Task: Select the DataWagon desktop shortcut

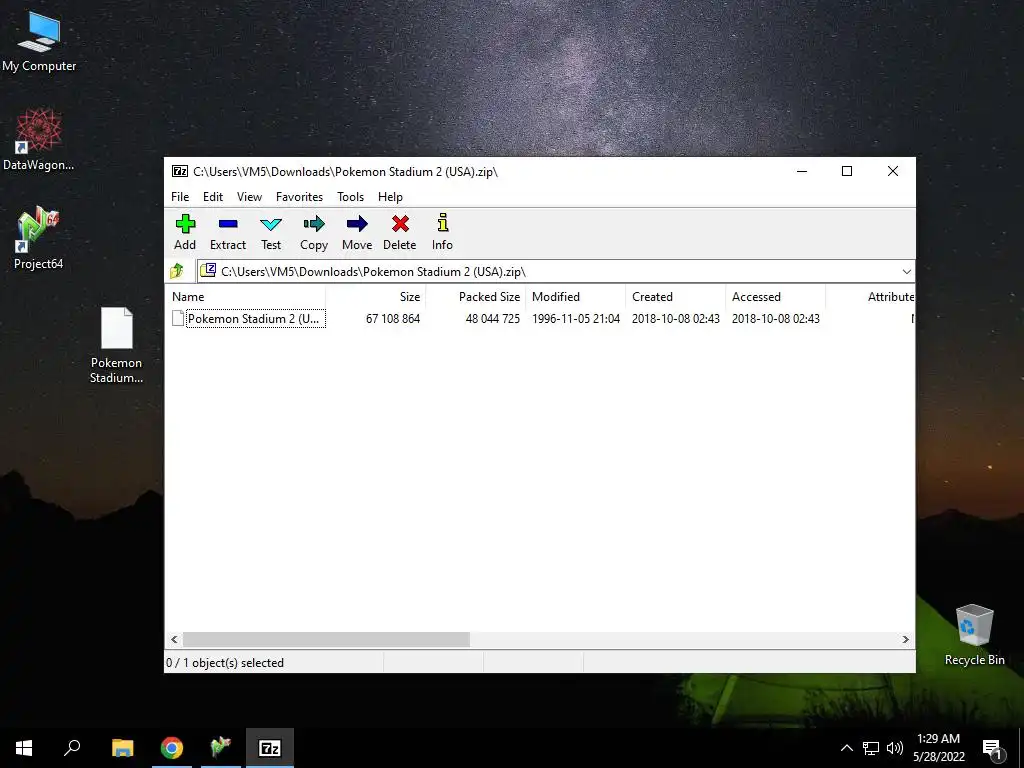Action: pos(39,140)
